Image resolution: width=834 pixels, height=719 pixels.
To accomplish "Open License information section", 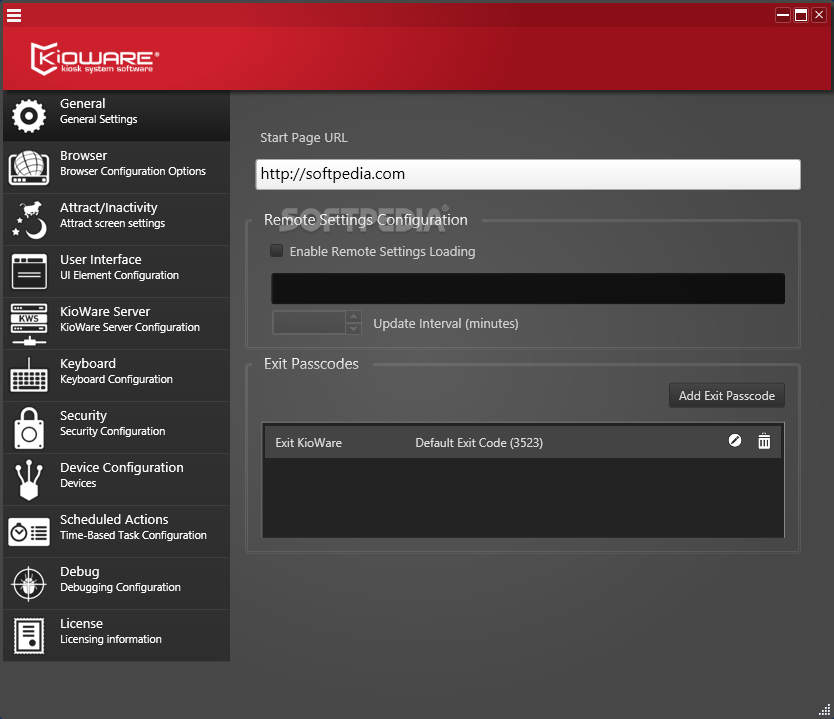I will tap(116, 636).
